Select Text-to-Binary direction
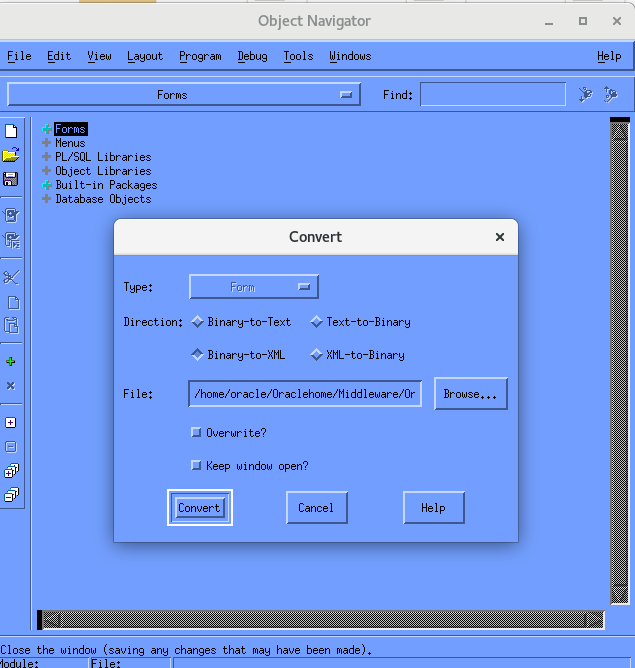This screenshot has width=635, height=668. click(360, 322)
